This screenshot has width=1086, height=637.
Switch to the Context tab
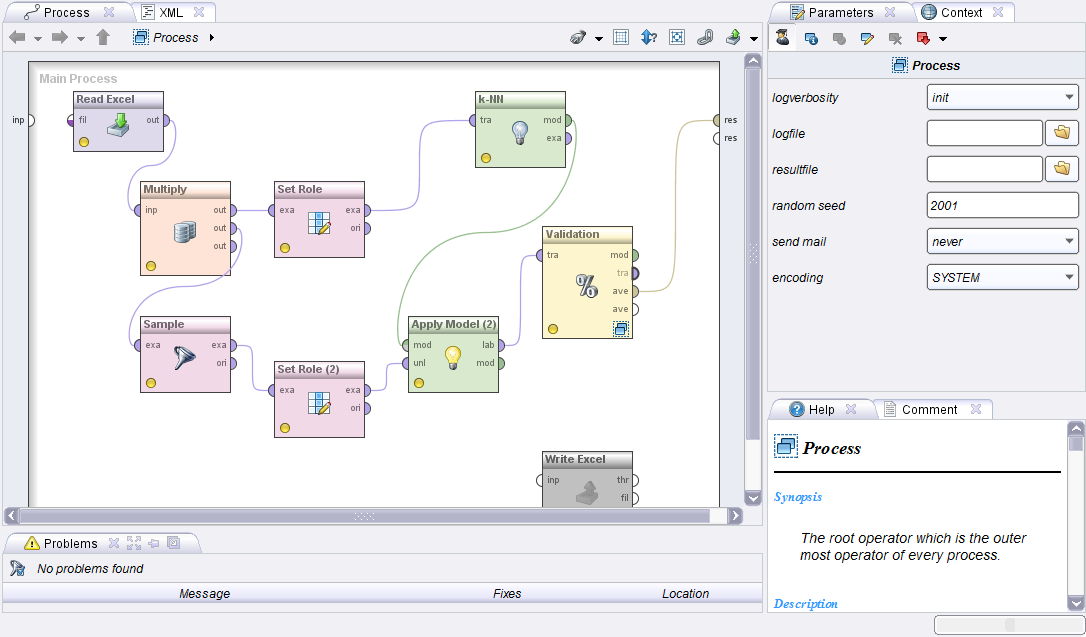[x=963, y=12]
